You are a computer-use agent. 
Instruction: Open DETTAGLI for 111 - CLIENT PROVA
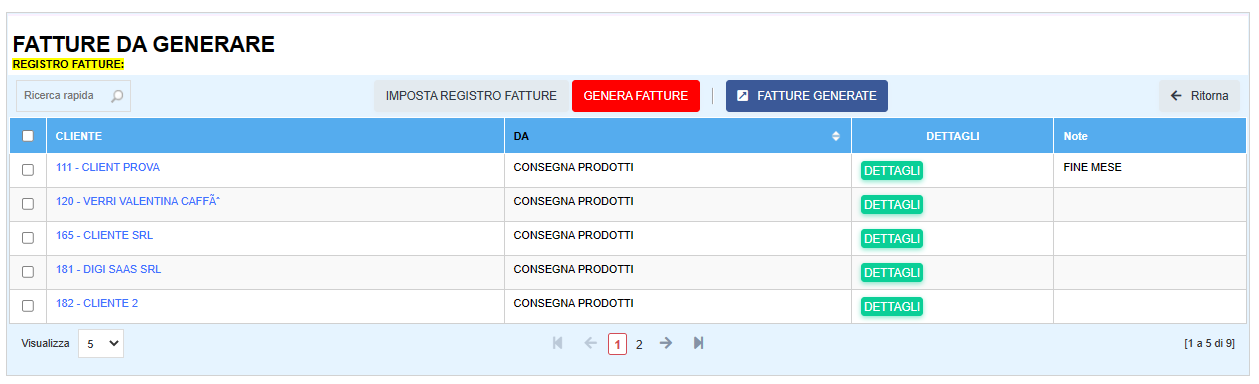(x=892, y=170)
